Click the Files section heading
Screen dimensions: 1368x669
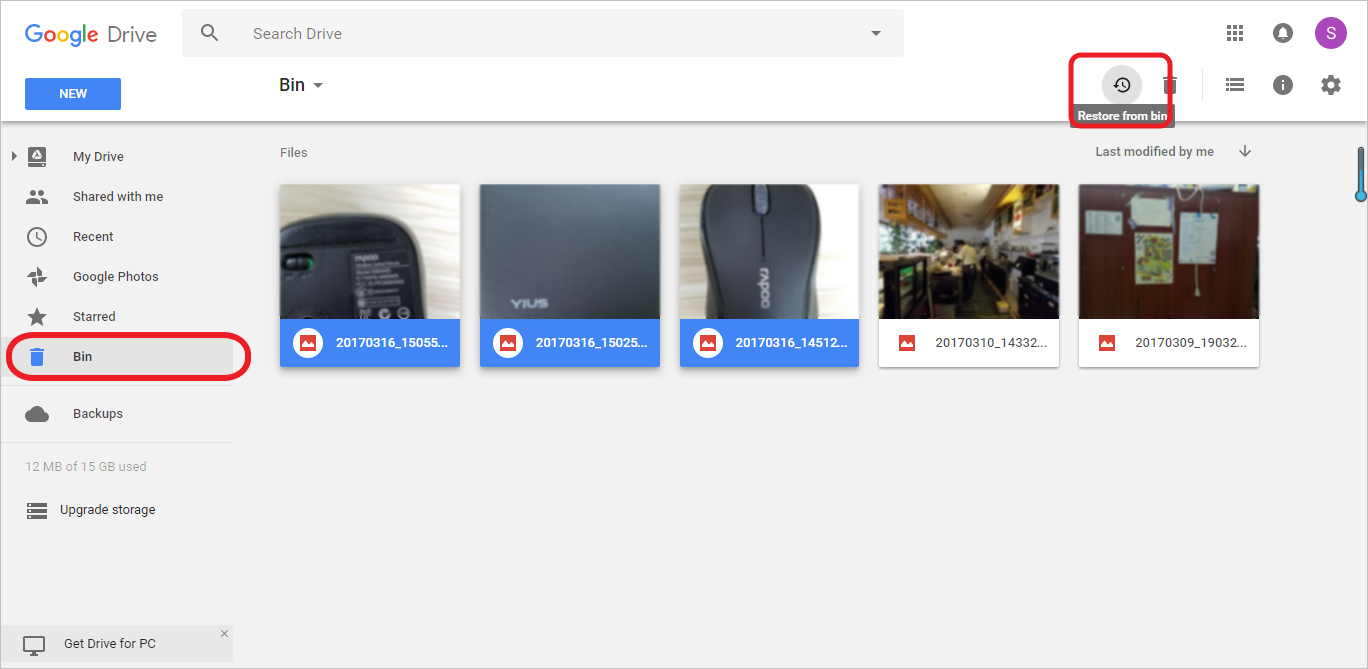click(294, 153)
